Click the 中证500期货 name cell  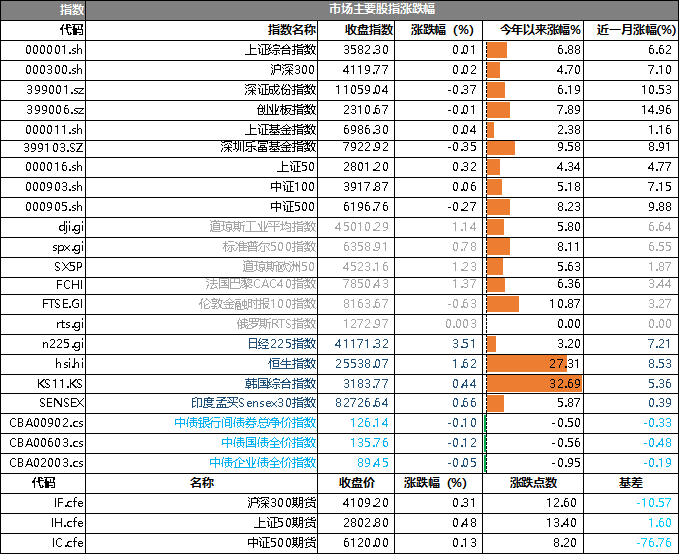click(202, 543)
